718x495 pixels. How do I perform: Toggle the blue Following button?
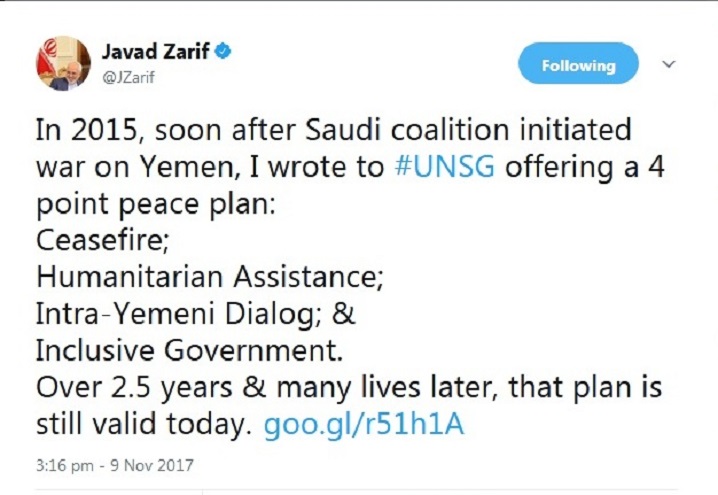[x=578, y=65]
